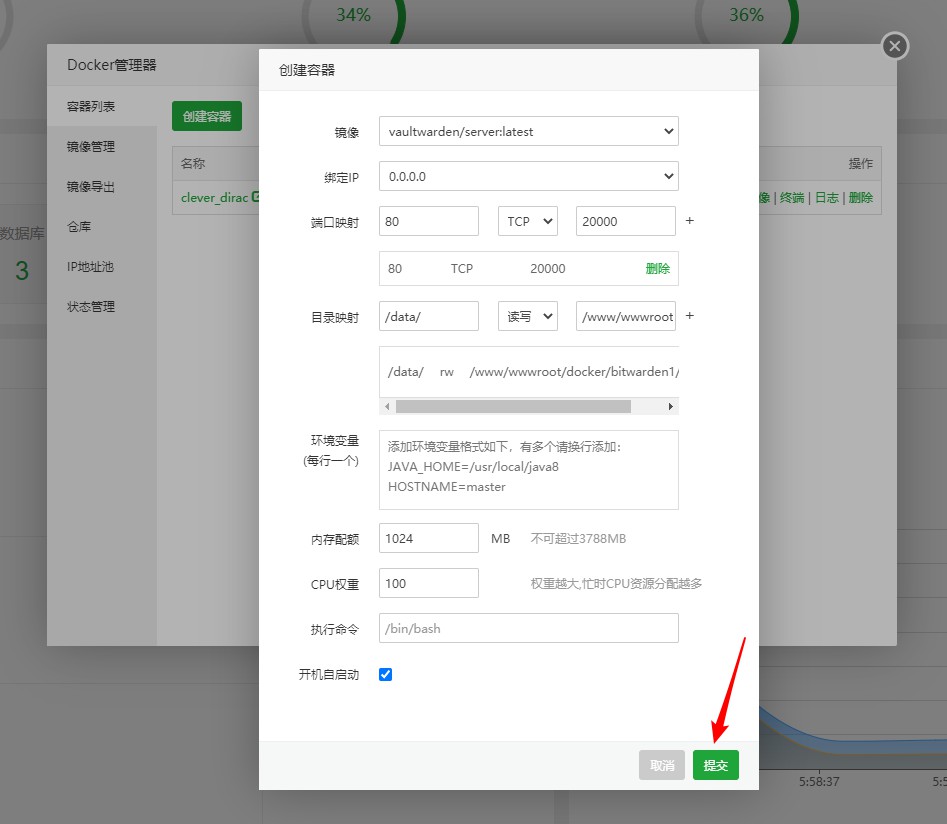Open the TCP protocol dropdown
This screenshot has height=824, width=947.
pyautogui.click(x=527, y=221)
